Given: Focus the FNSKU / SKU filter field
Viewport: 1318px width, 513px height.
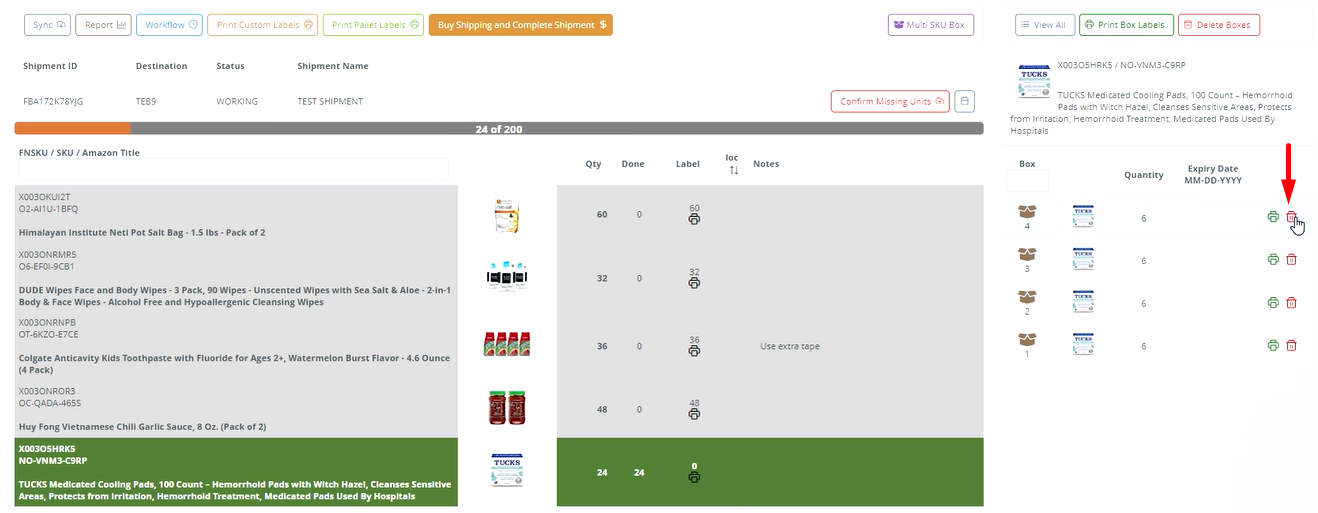Looking at the screenshot, I should click(x=233, y=170).
